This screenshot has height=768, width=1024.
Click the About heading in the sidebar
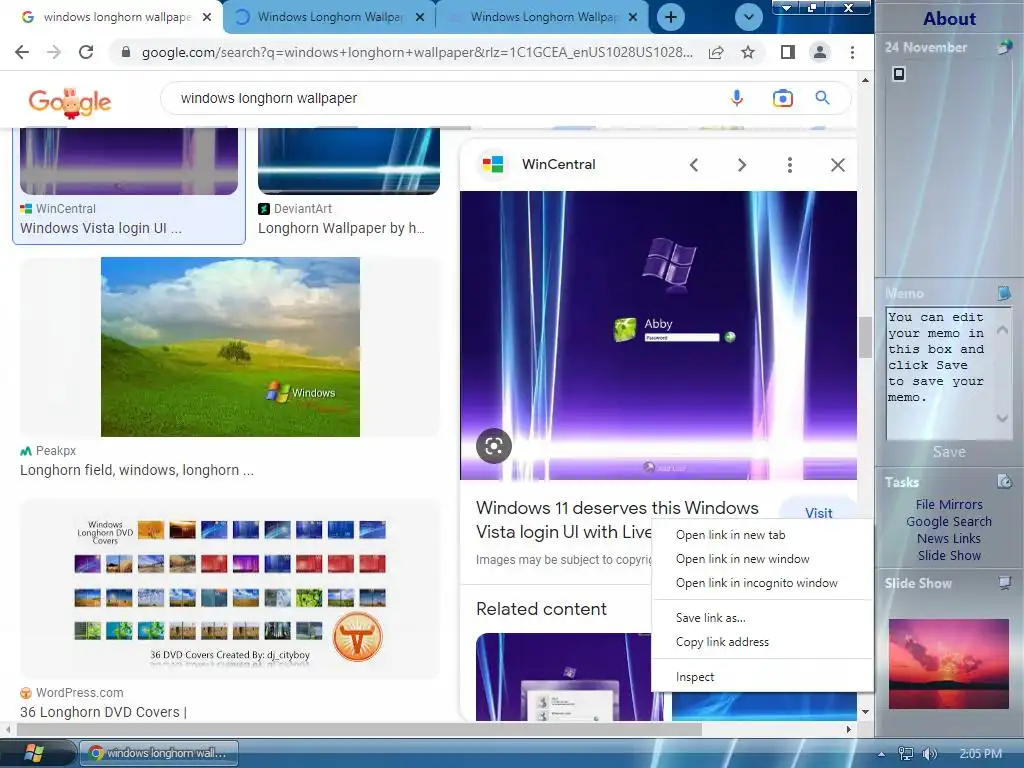pyautogui.click(x=950, y=18)
